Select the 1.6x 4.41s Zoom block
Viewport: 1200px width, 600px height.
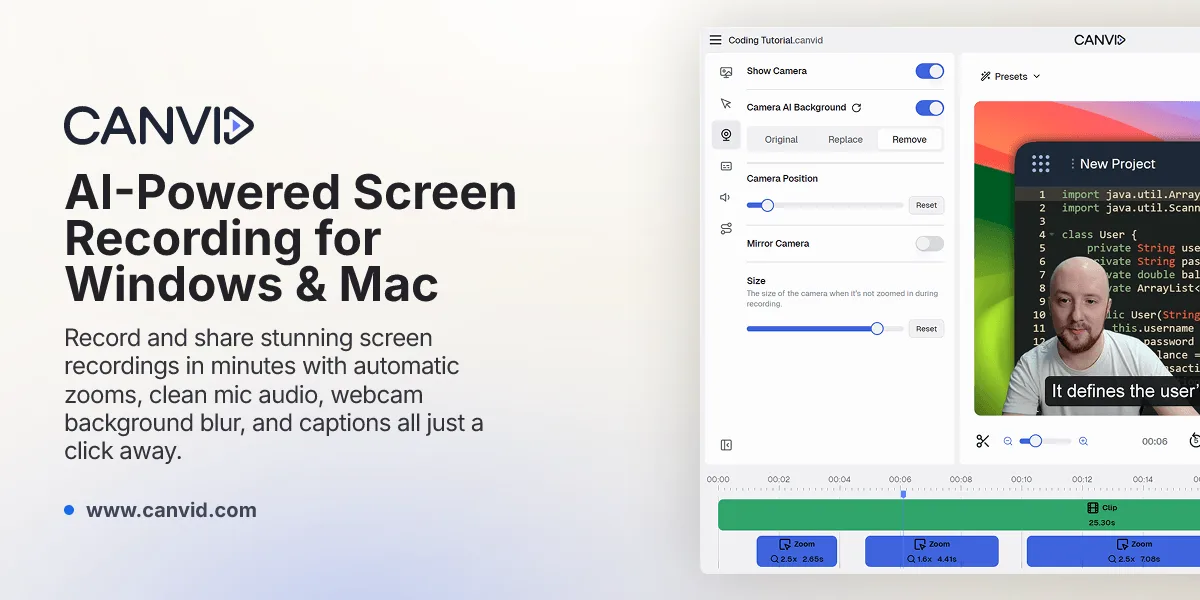click(932, 552)
